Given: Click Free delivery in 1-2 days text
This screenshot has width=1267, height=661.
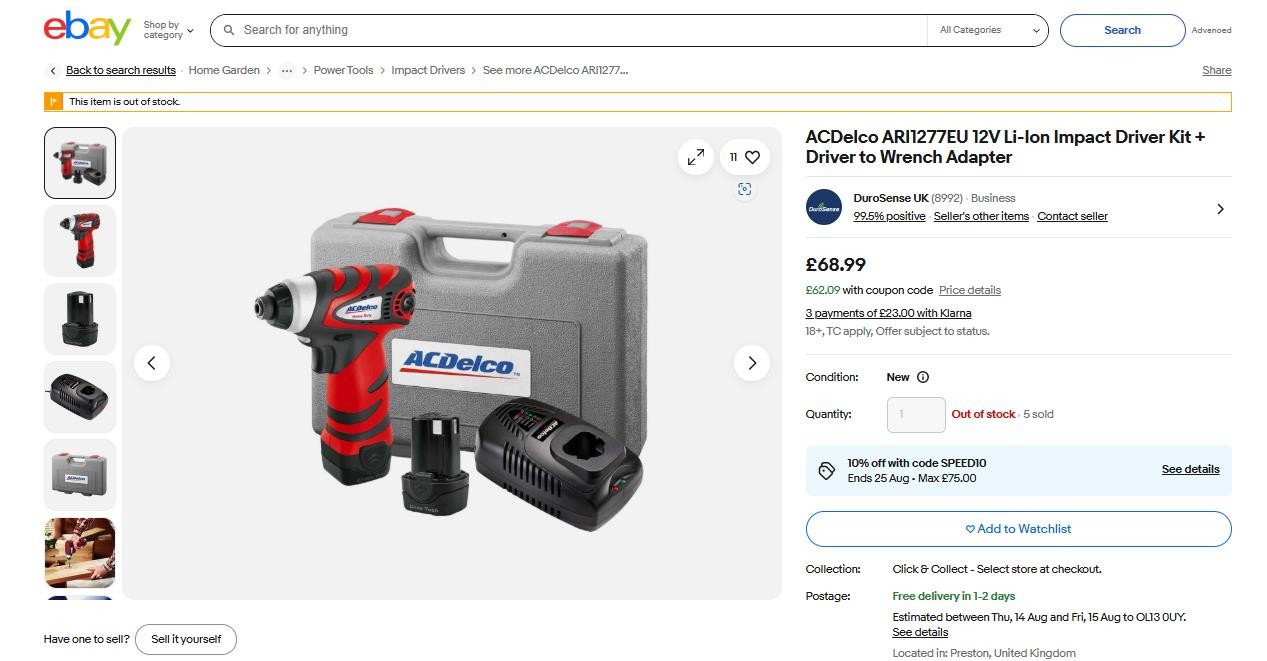Looking at the screenshot, I should pos(953,596).
